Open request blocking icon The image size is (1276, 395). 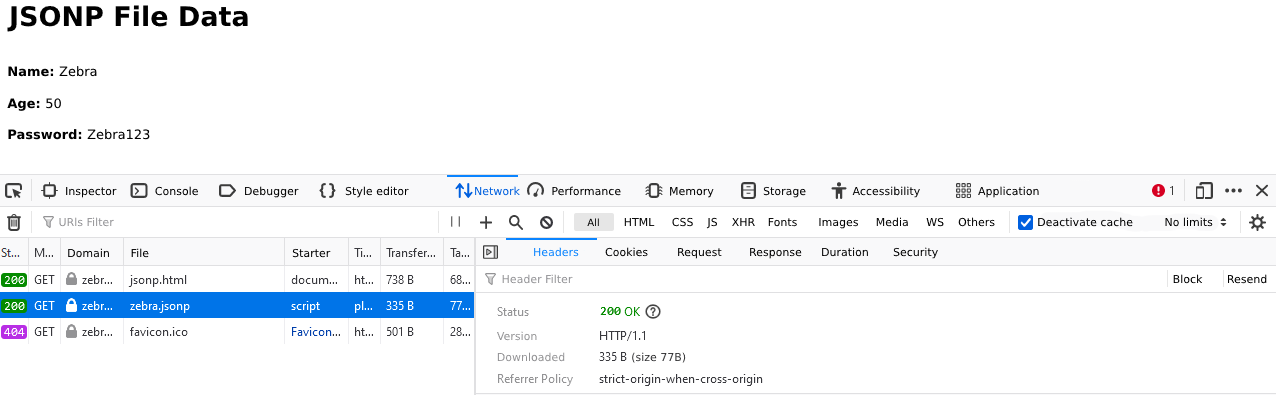(546, 222)
